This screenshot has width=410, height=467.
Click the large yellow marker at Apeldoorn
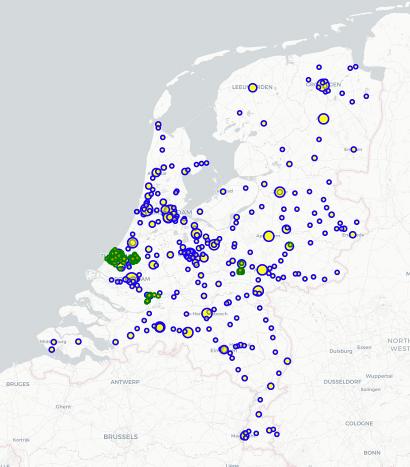(269, 236)
